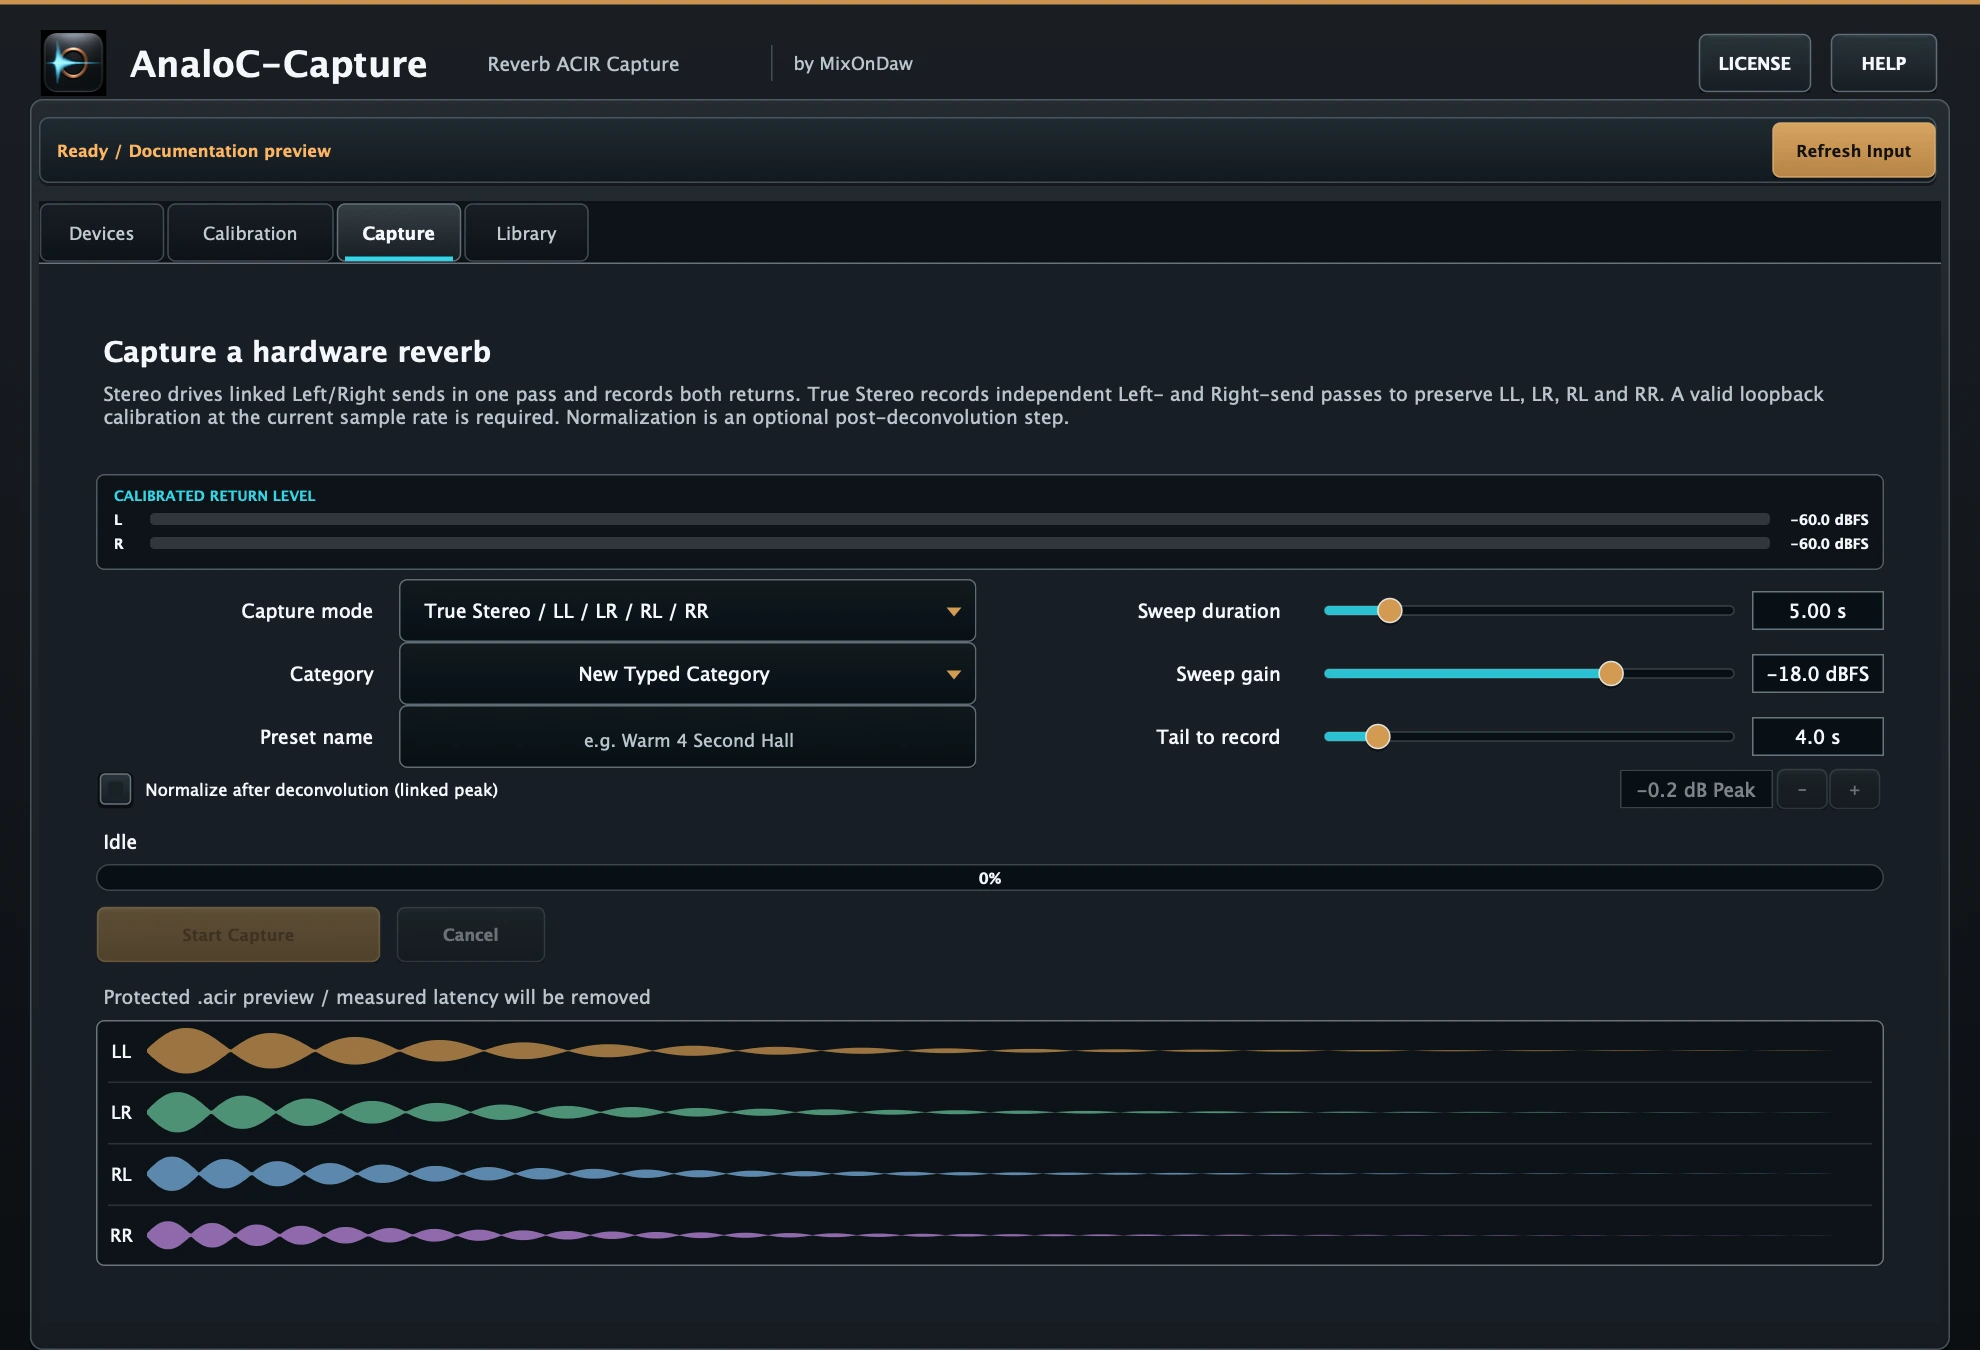This screenshot has width=1980, height=1350.
Task: Open the LICENSE dialog
Action: point(1754,63)
